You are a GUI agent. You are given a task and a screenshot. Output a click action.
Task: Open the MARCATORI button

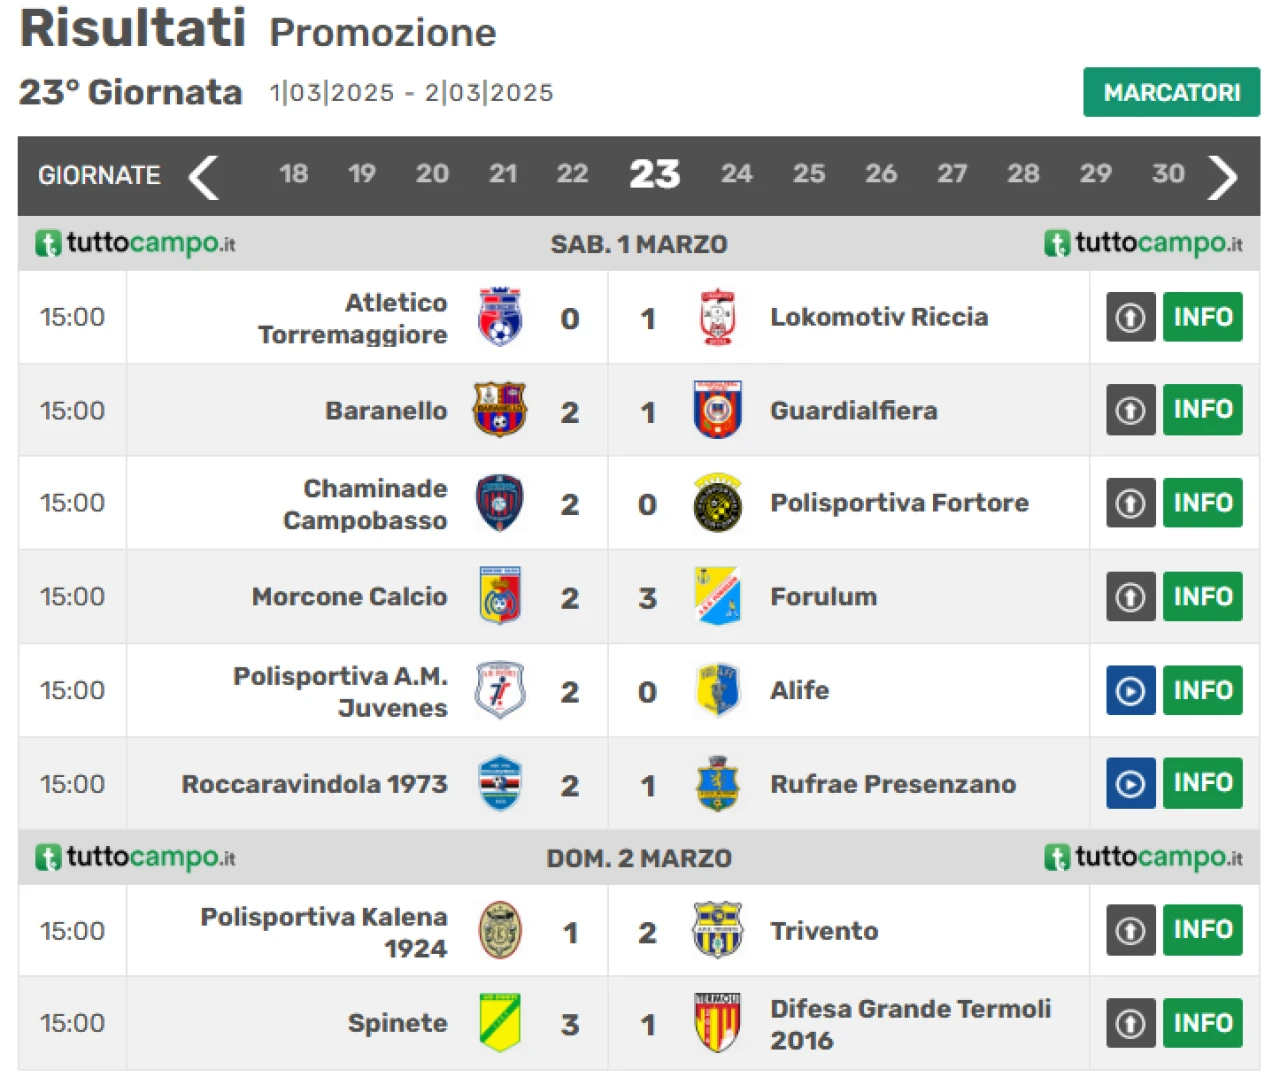[x=1172, y=92]
